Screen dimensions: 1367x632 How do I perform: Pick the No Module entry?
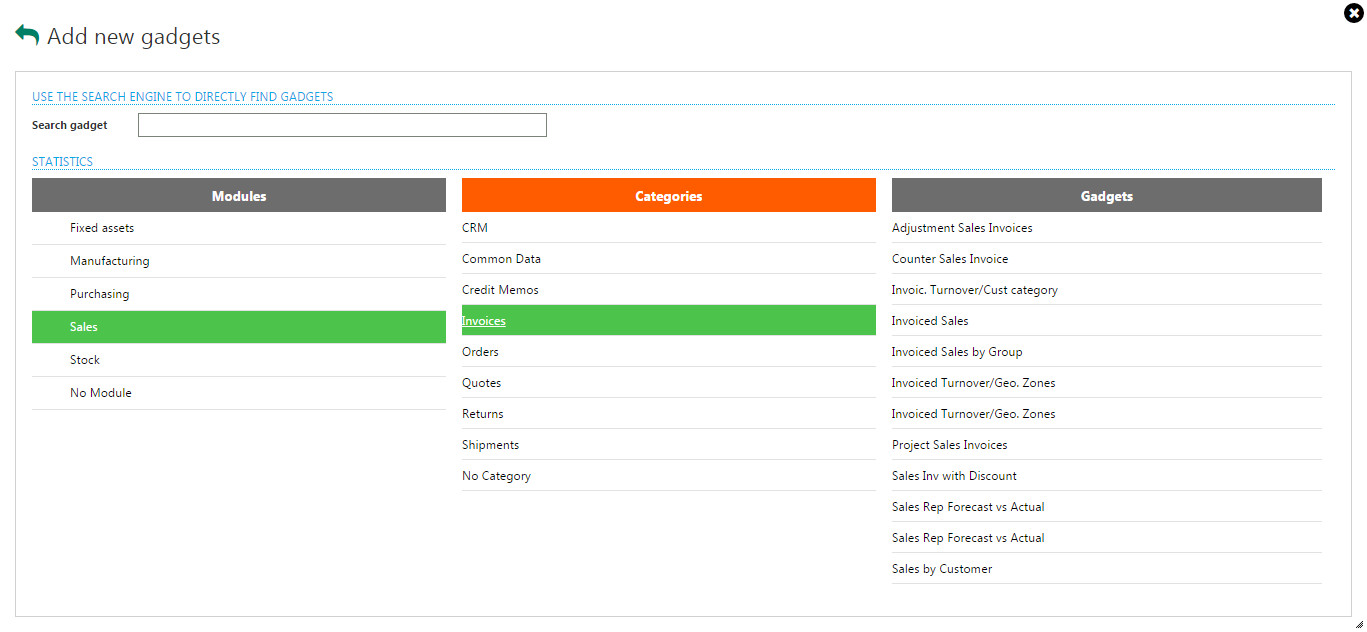(x=100, y=393)
